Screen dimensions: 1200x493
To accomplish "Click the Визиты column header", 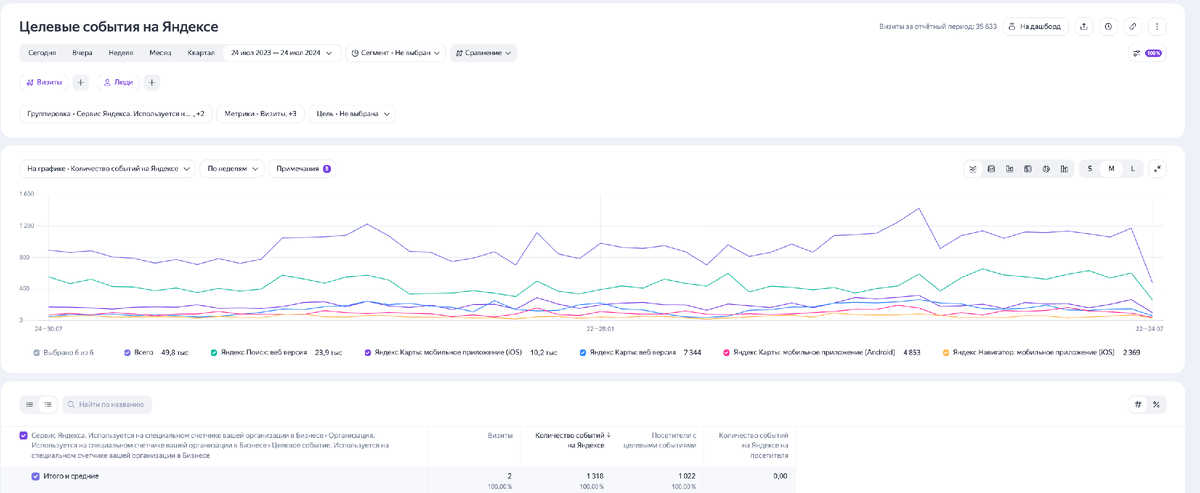I will tap(500, 436).
